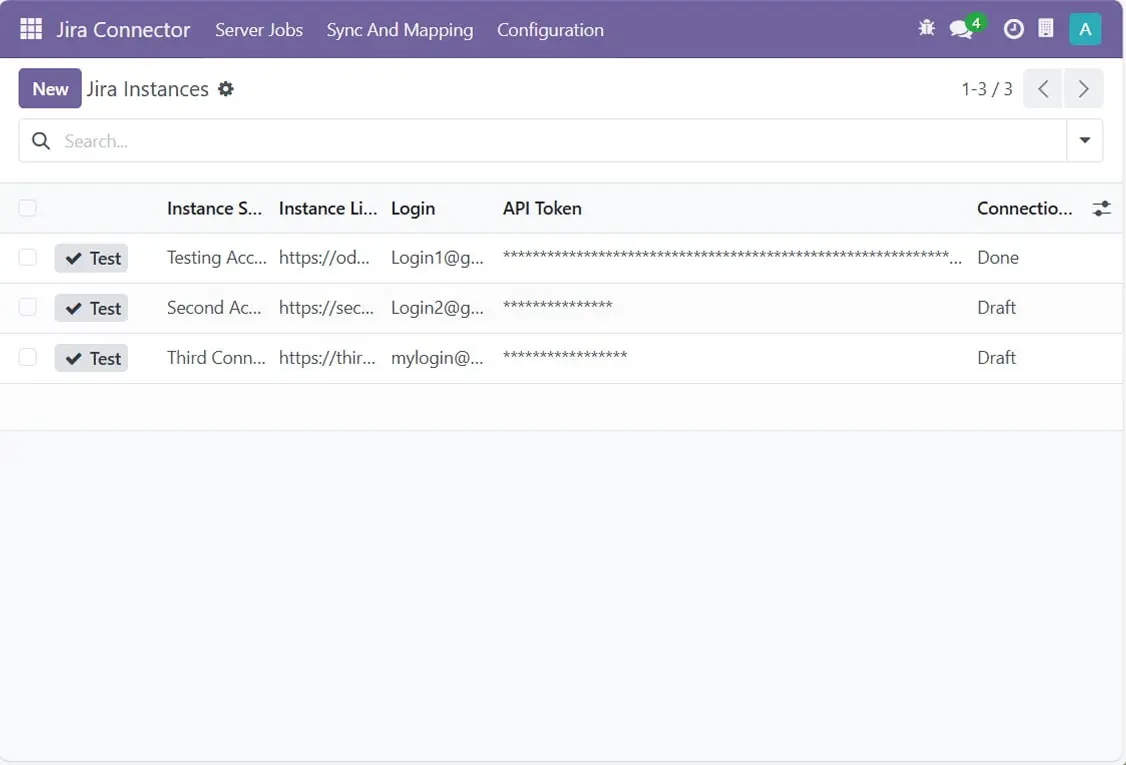Click the New button
This screenshot has height=765, width=1126.
tap(50, 89)
